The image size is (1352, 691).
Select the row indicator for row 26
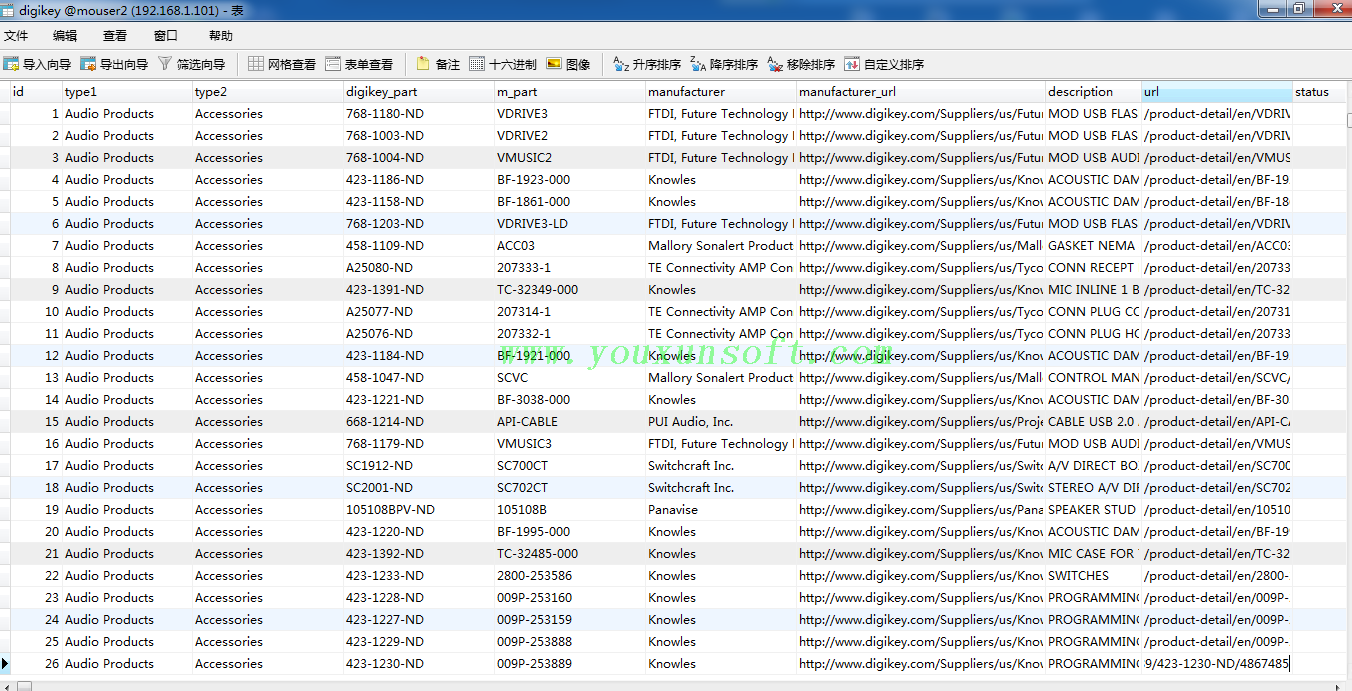(5, 663)
